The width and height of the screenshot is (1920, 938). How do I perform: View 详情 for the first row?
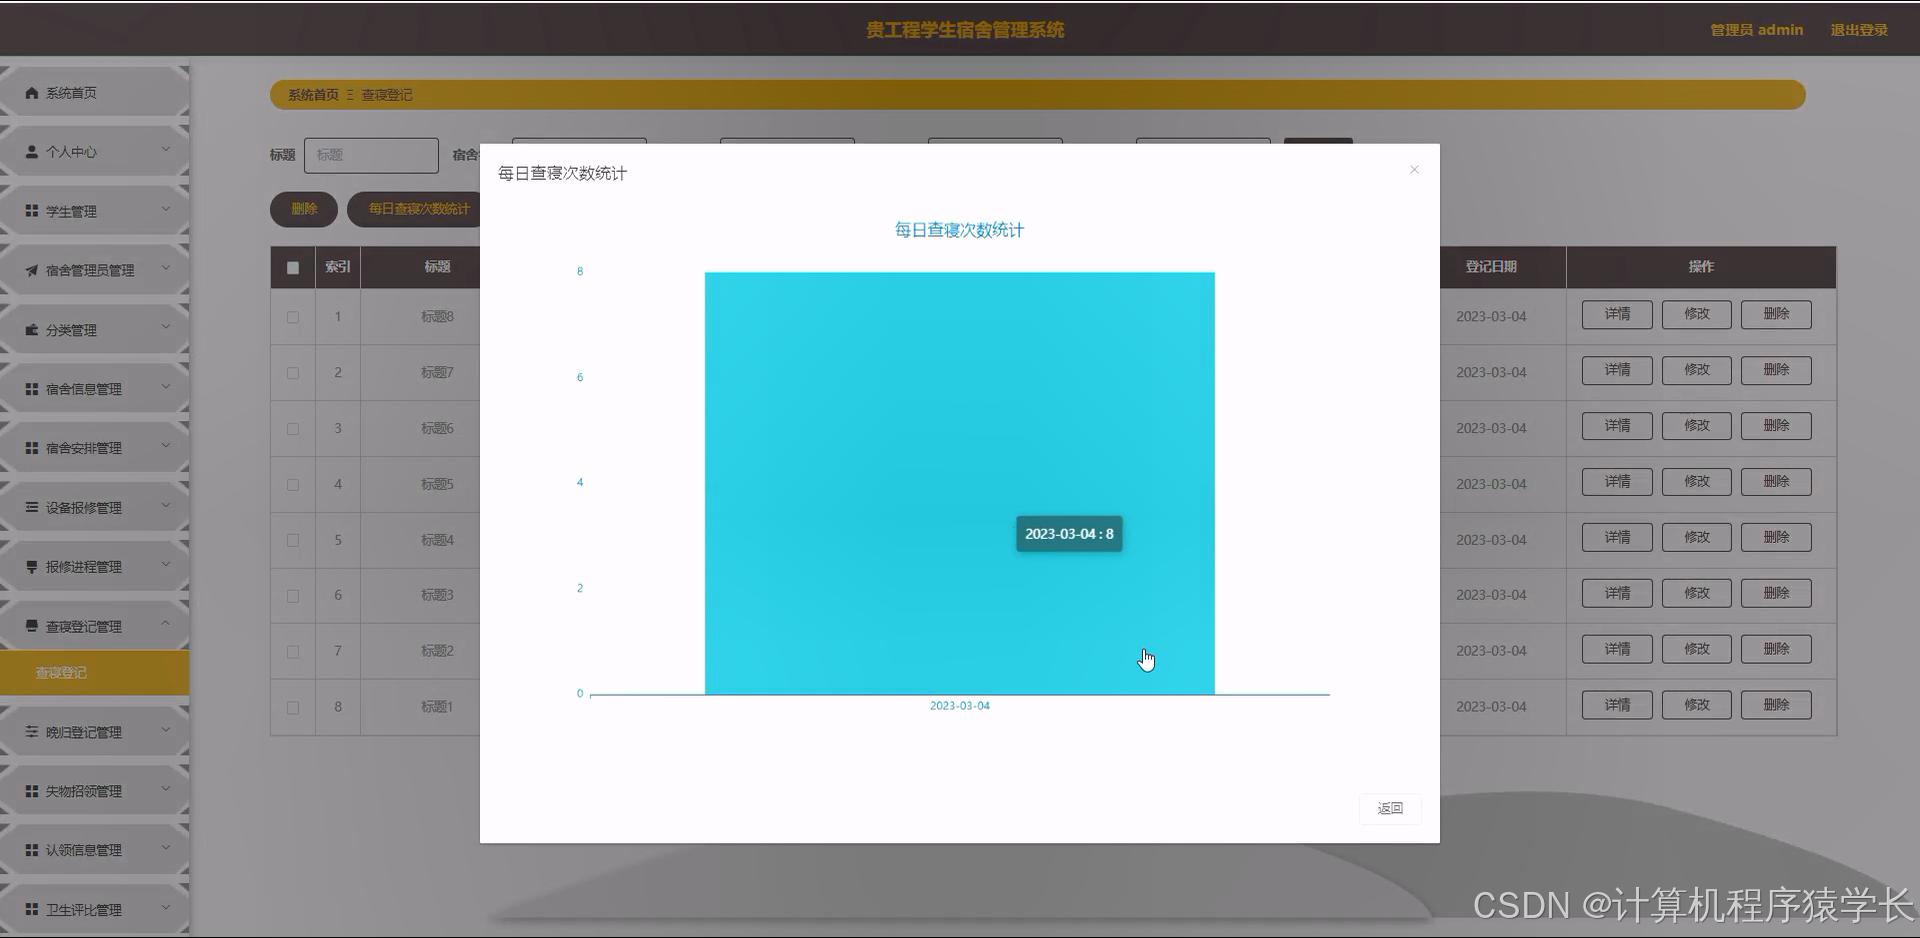click(x=1617, y=315)
